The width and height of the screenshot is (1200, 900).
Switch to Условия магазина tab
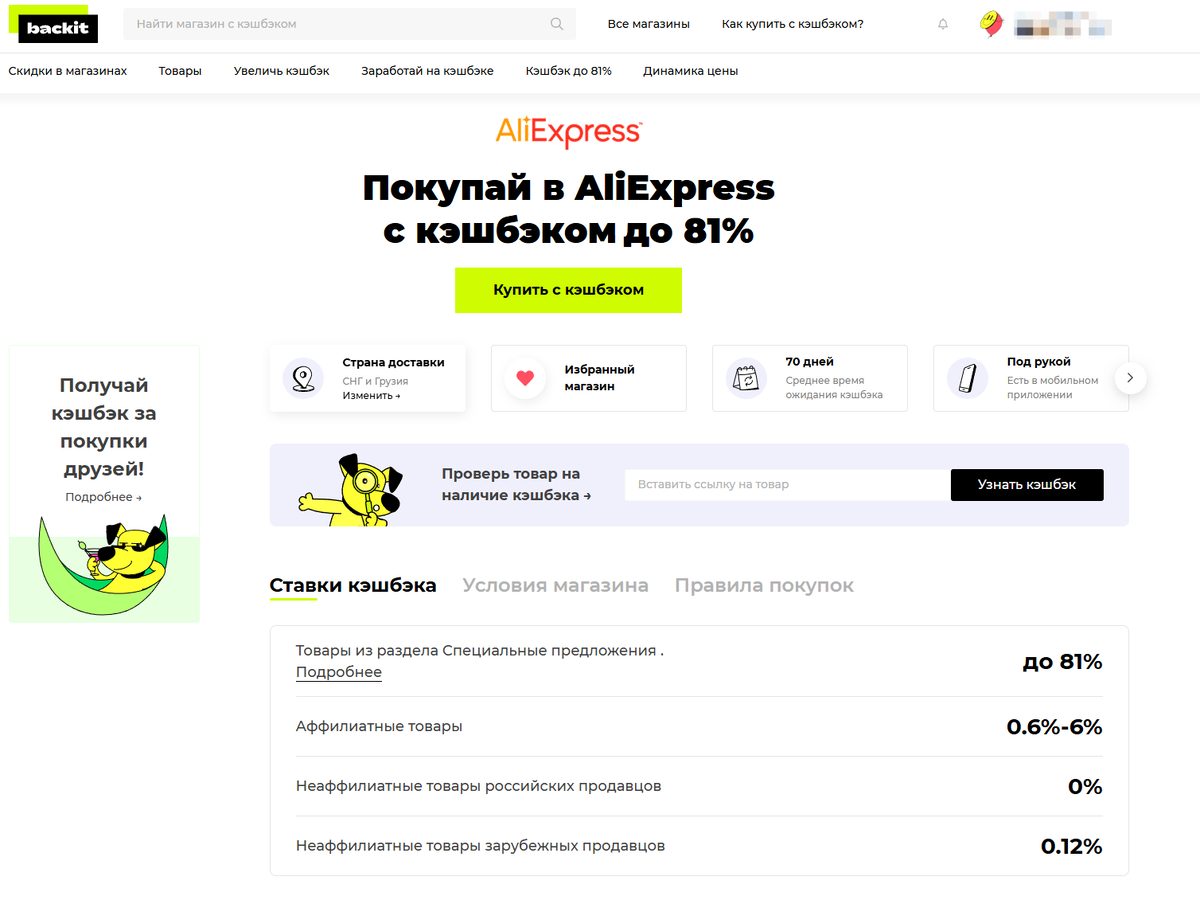(555, 586)
